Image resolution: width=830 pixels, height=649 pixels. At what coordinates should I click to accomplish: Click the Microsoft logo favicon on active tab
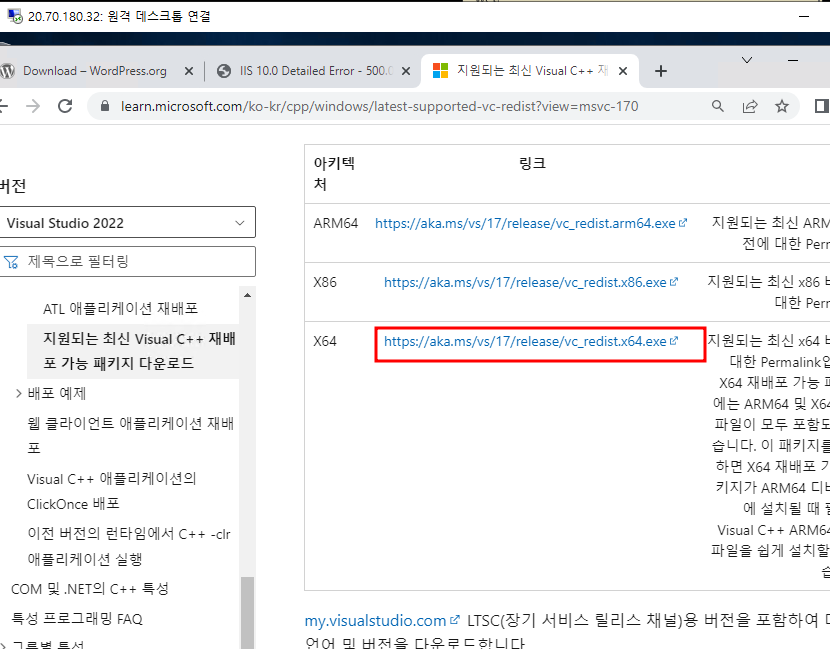coord(440,70)
